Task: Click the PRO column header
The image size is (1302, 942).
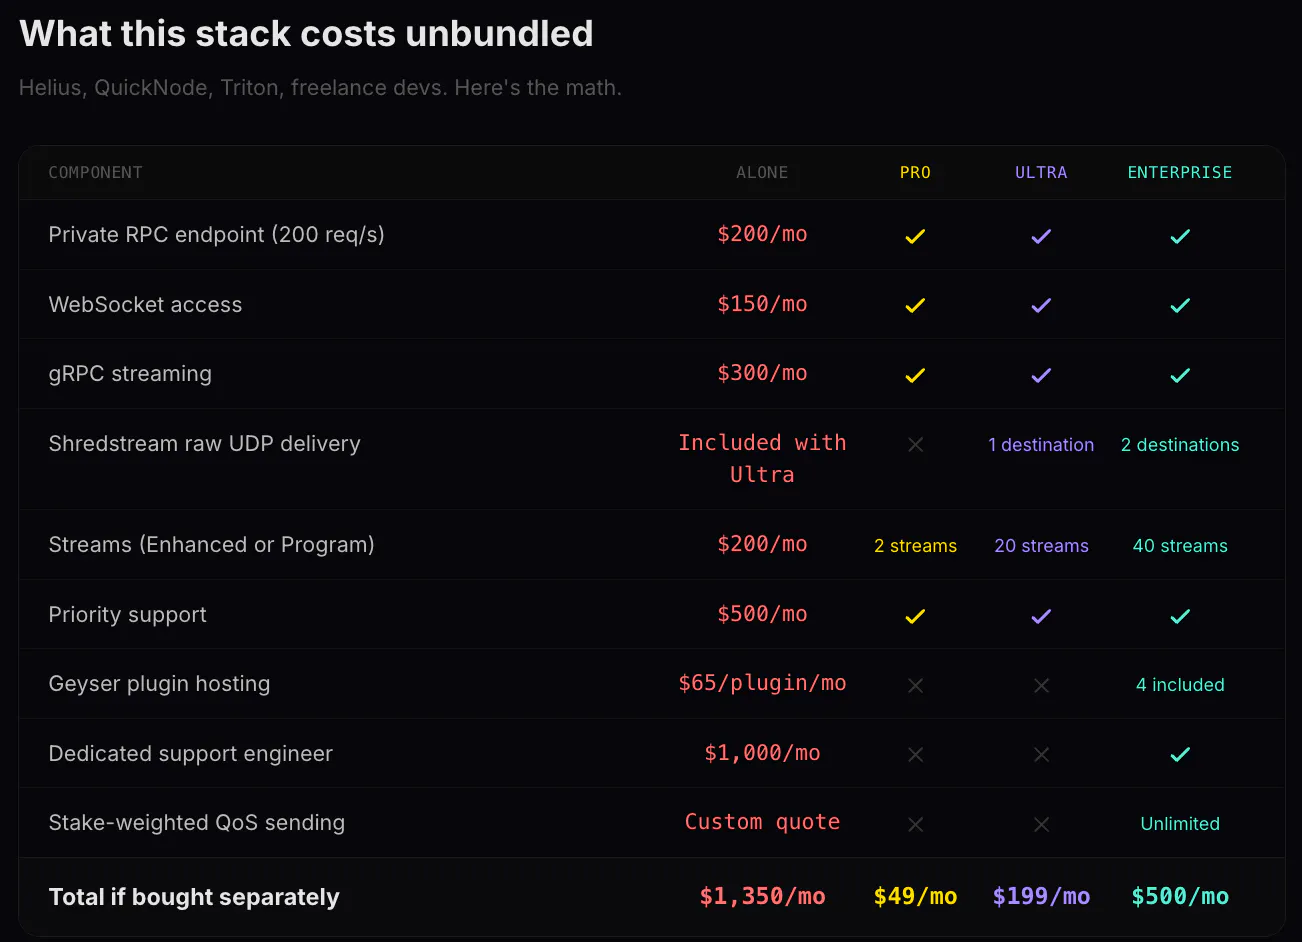Action: tap(915, 172)
